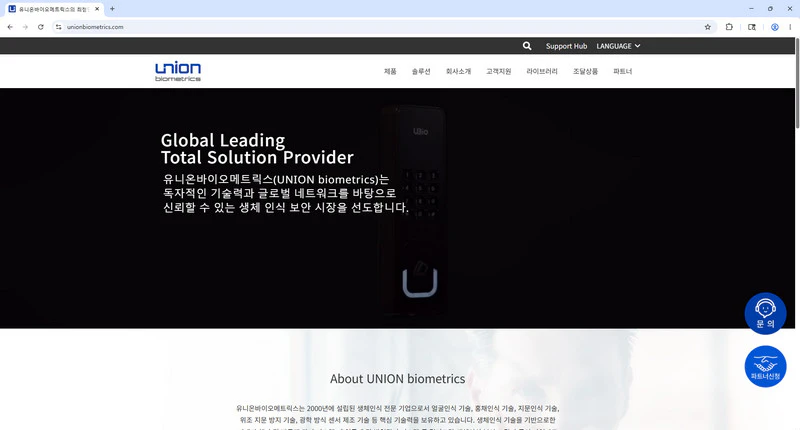This screenshot has height=430, width=800.
Task: Open the 파트너 menu
Action: point(622,71)
